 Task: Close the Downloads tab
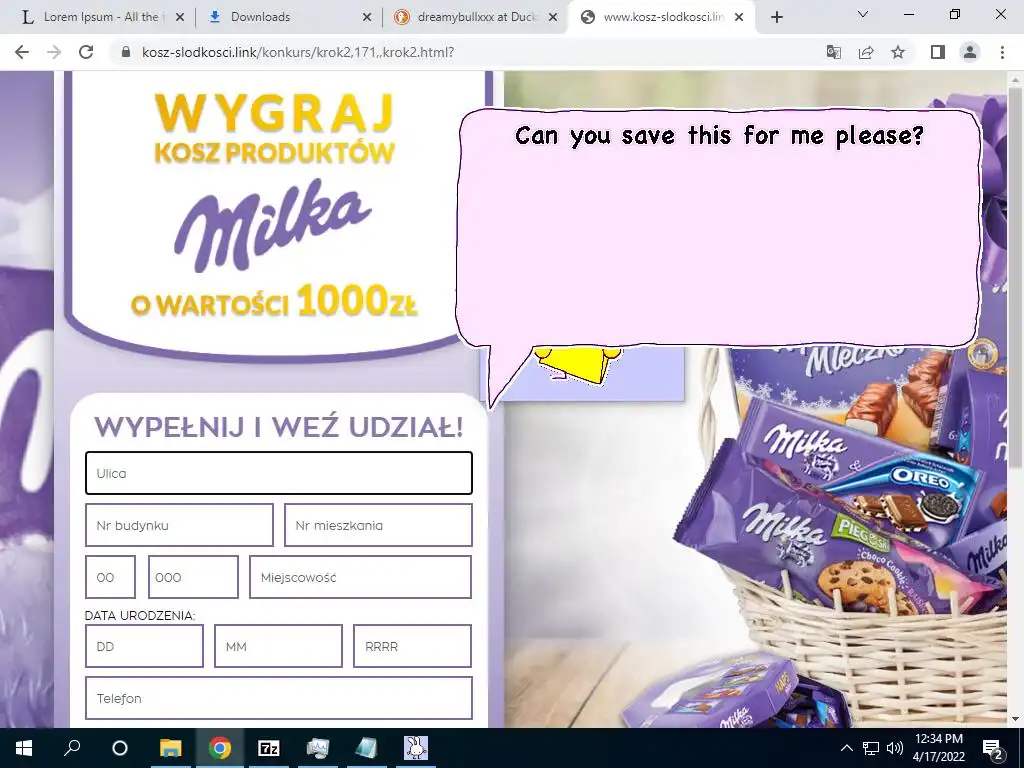367,17
